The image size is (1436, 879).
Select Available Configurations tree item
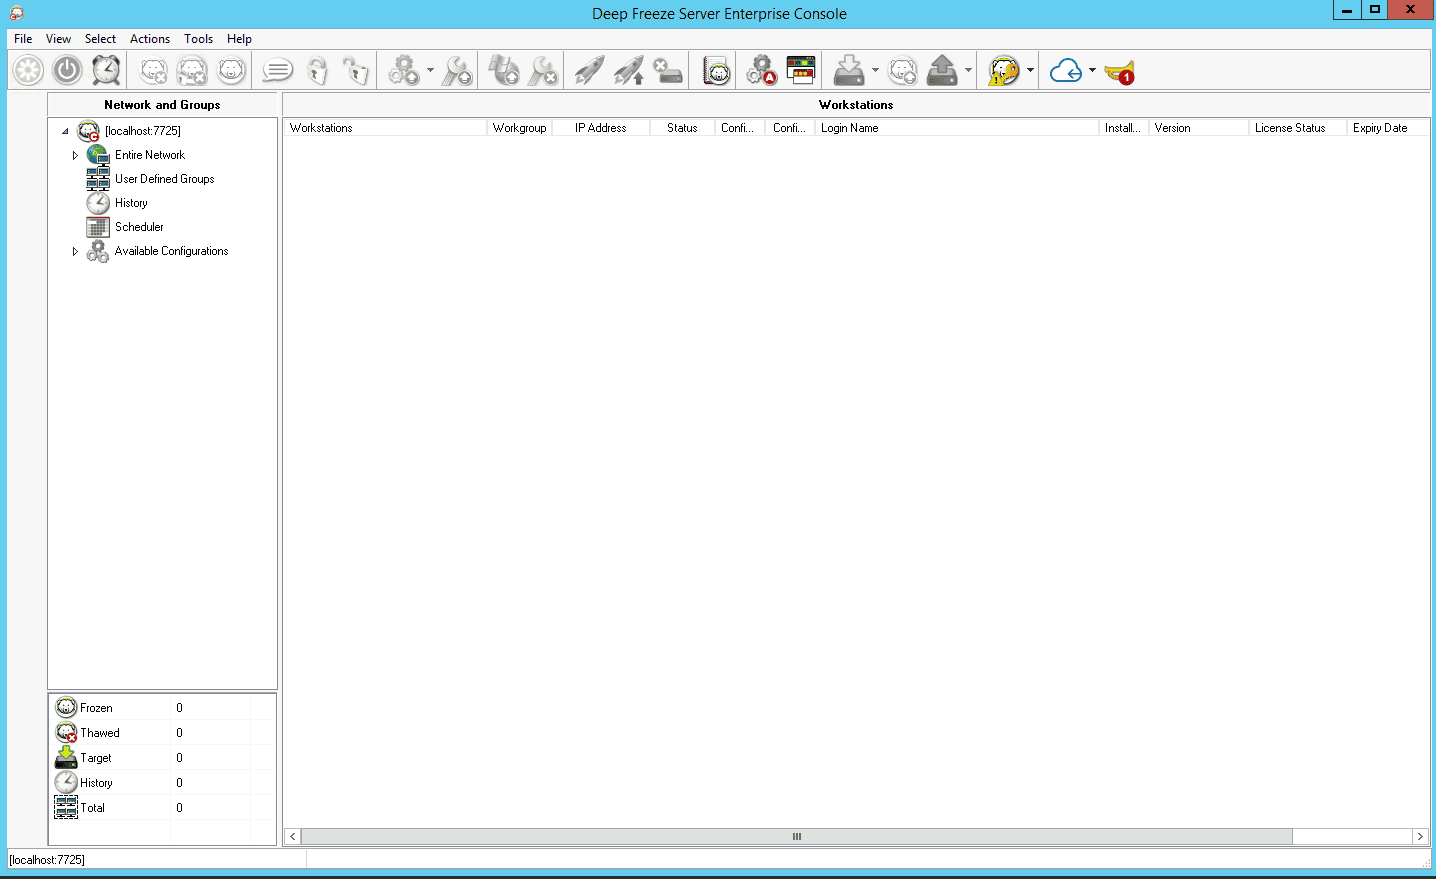coord(171,251)
